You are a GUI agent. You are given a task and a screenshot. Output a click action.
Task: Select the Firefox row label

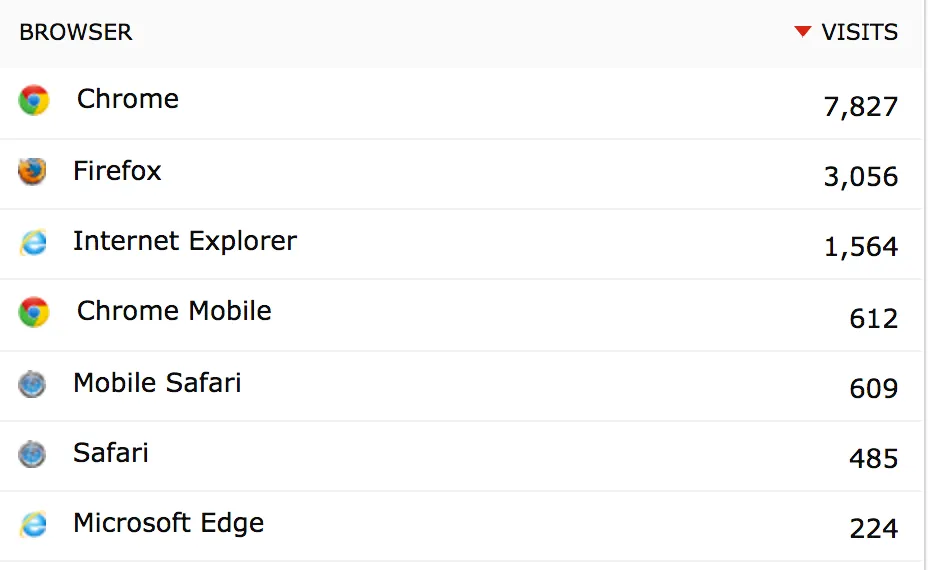tap(117, 171)
